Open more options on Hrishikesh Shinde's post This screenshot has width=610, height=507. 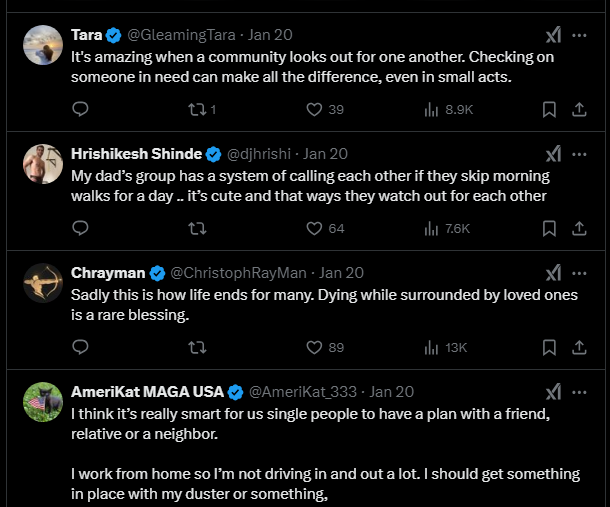pos(579,154)
